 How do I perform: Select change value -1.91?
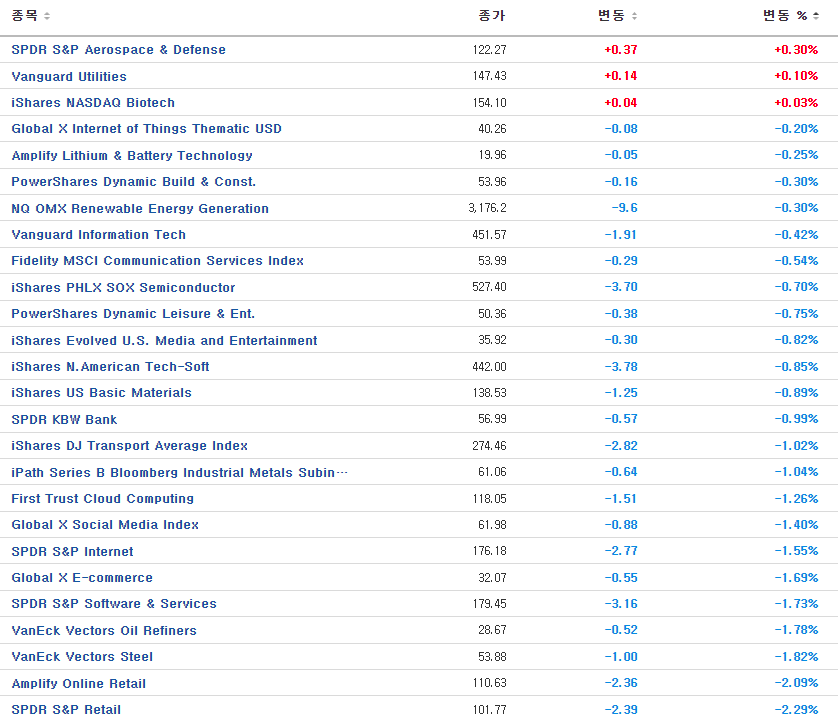620,235
